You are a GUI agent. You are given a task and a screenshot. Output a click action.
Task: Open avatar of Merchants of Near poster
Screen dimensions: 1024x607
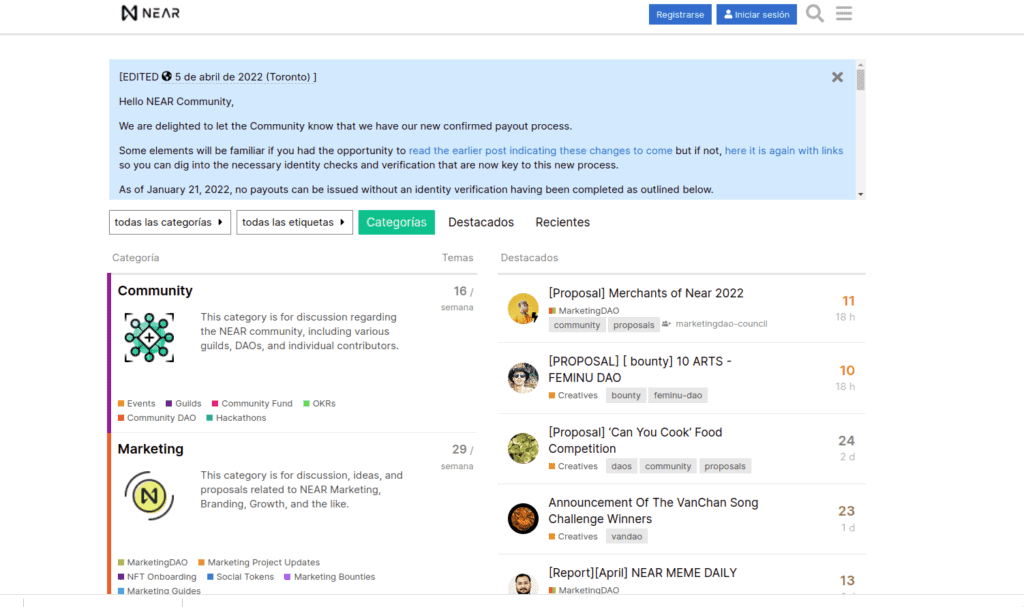[x=523, y=308]
